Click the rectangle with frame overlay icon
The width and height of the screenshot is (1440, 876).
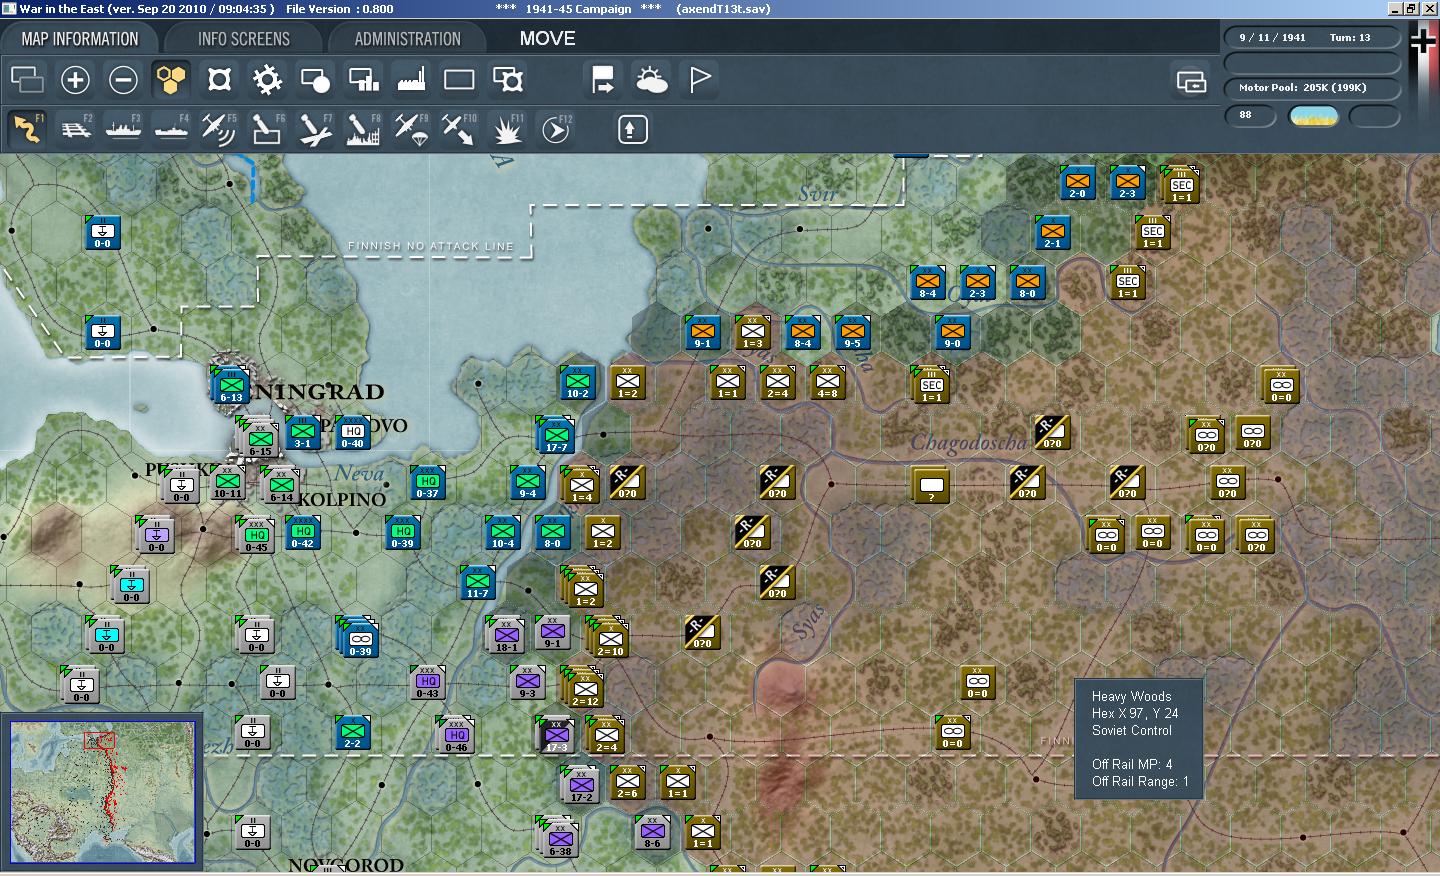[507, 80]
